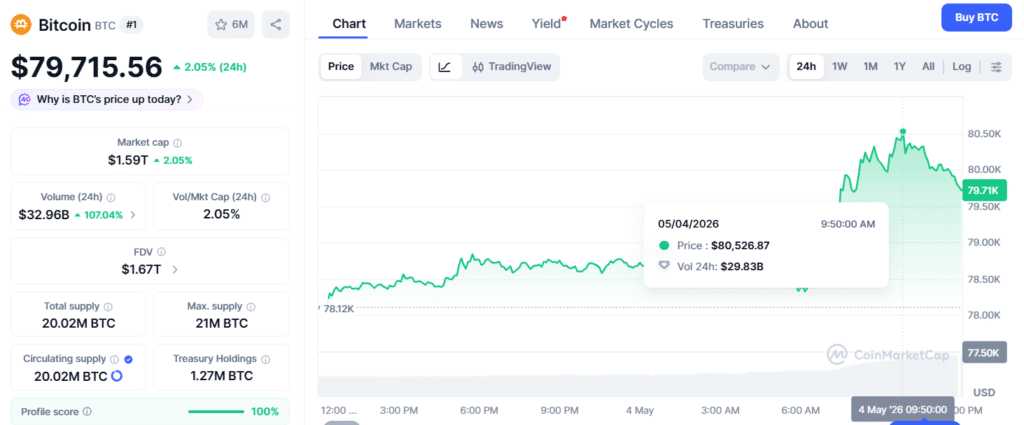The width and height of the screenshot is (1024, 425).
Task: Open the Chart tab
Action: pos(349,24)
